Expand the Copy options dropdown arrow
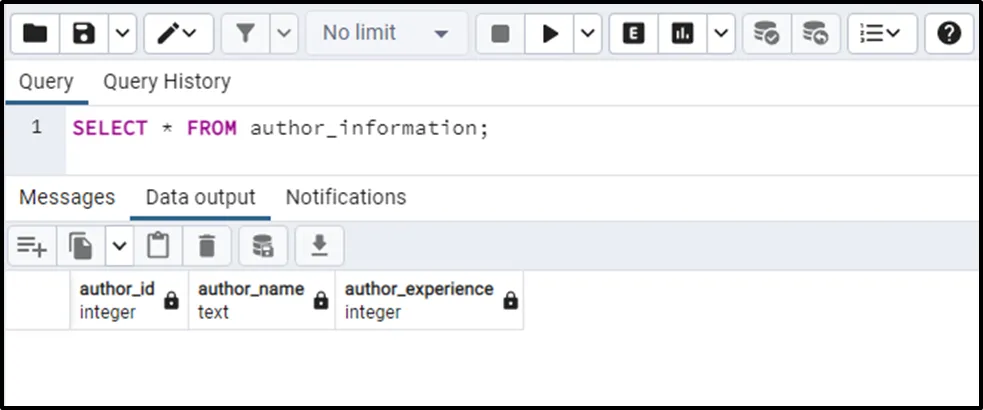Image resolution: width=983 pixels, height=410 pixels. pos(119,245)
